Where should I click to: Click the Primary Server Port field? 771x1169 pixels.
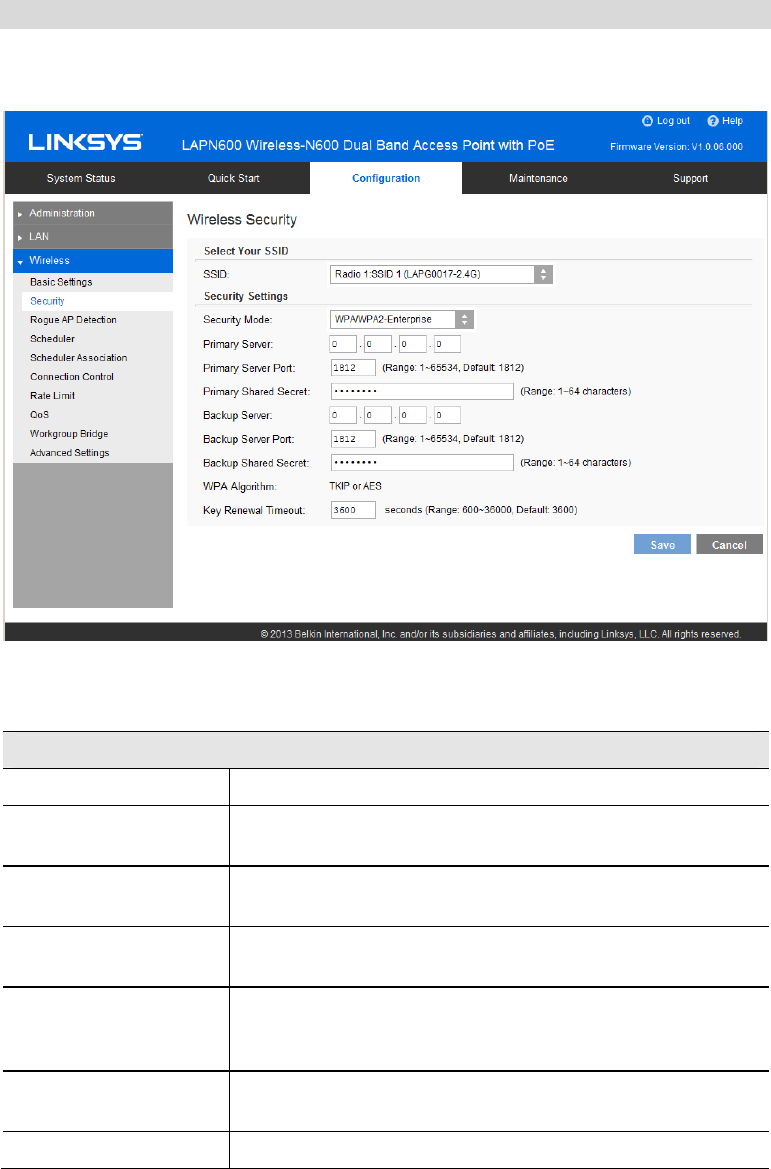[x=353, y=368]
